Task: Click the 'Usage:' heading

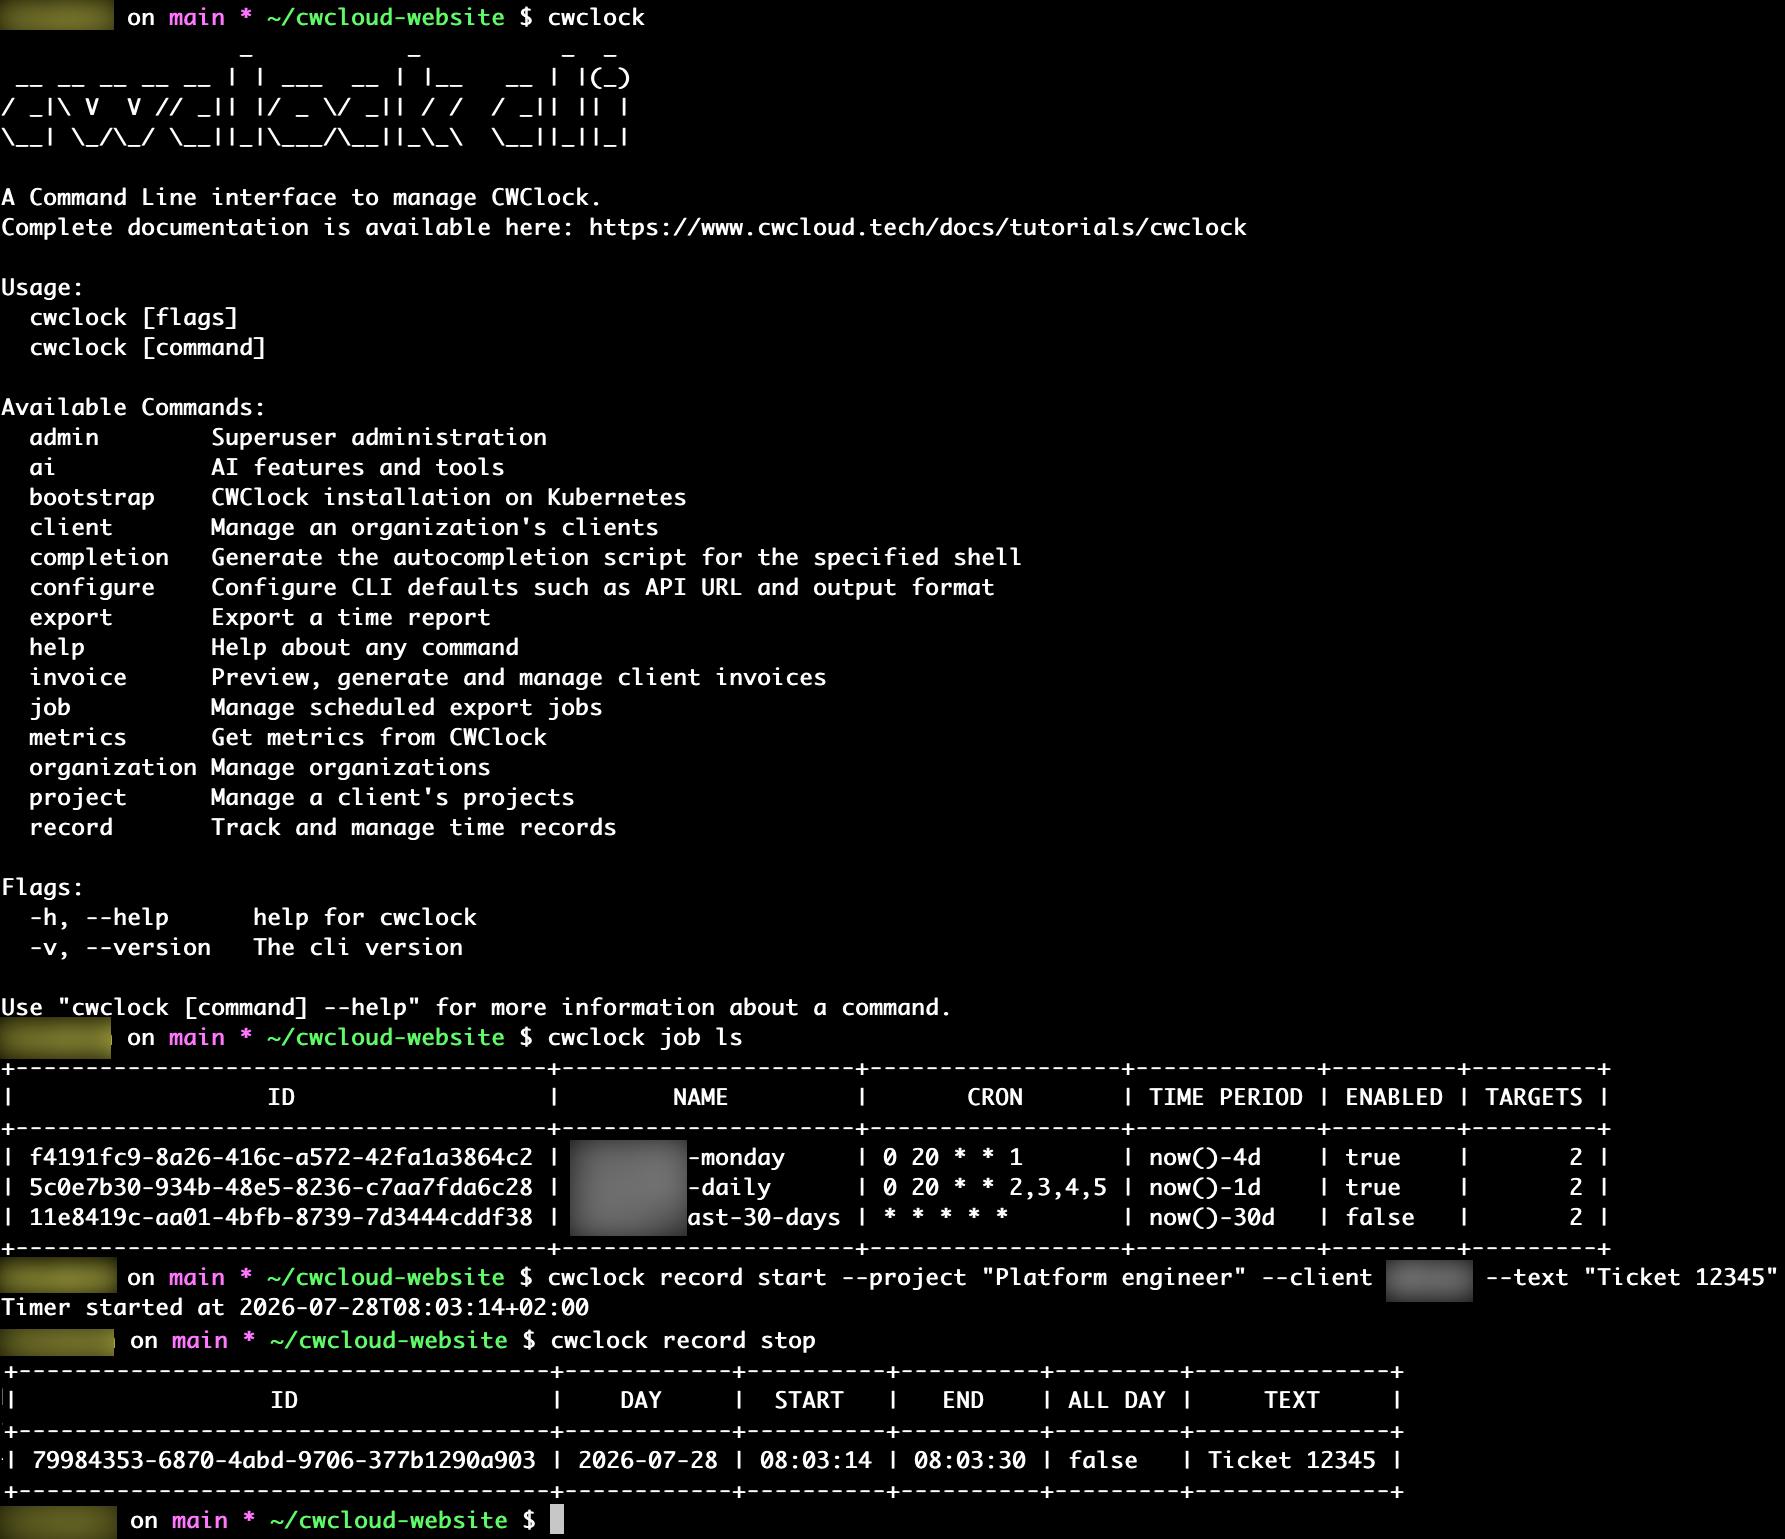Action: [x=43, y=287]
